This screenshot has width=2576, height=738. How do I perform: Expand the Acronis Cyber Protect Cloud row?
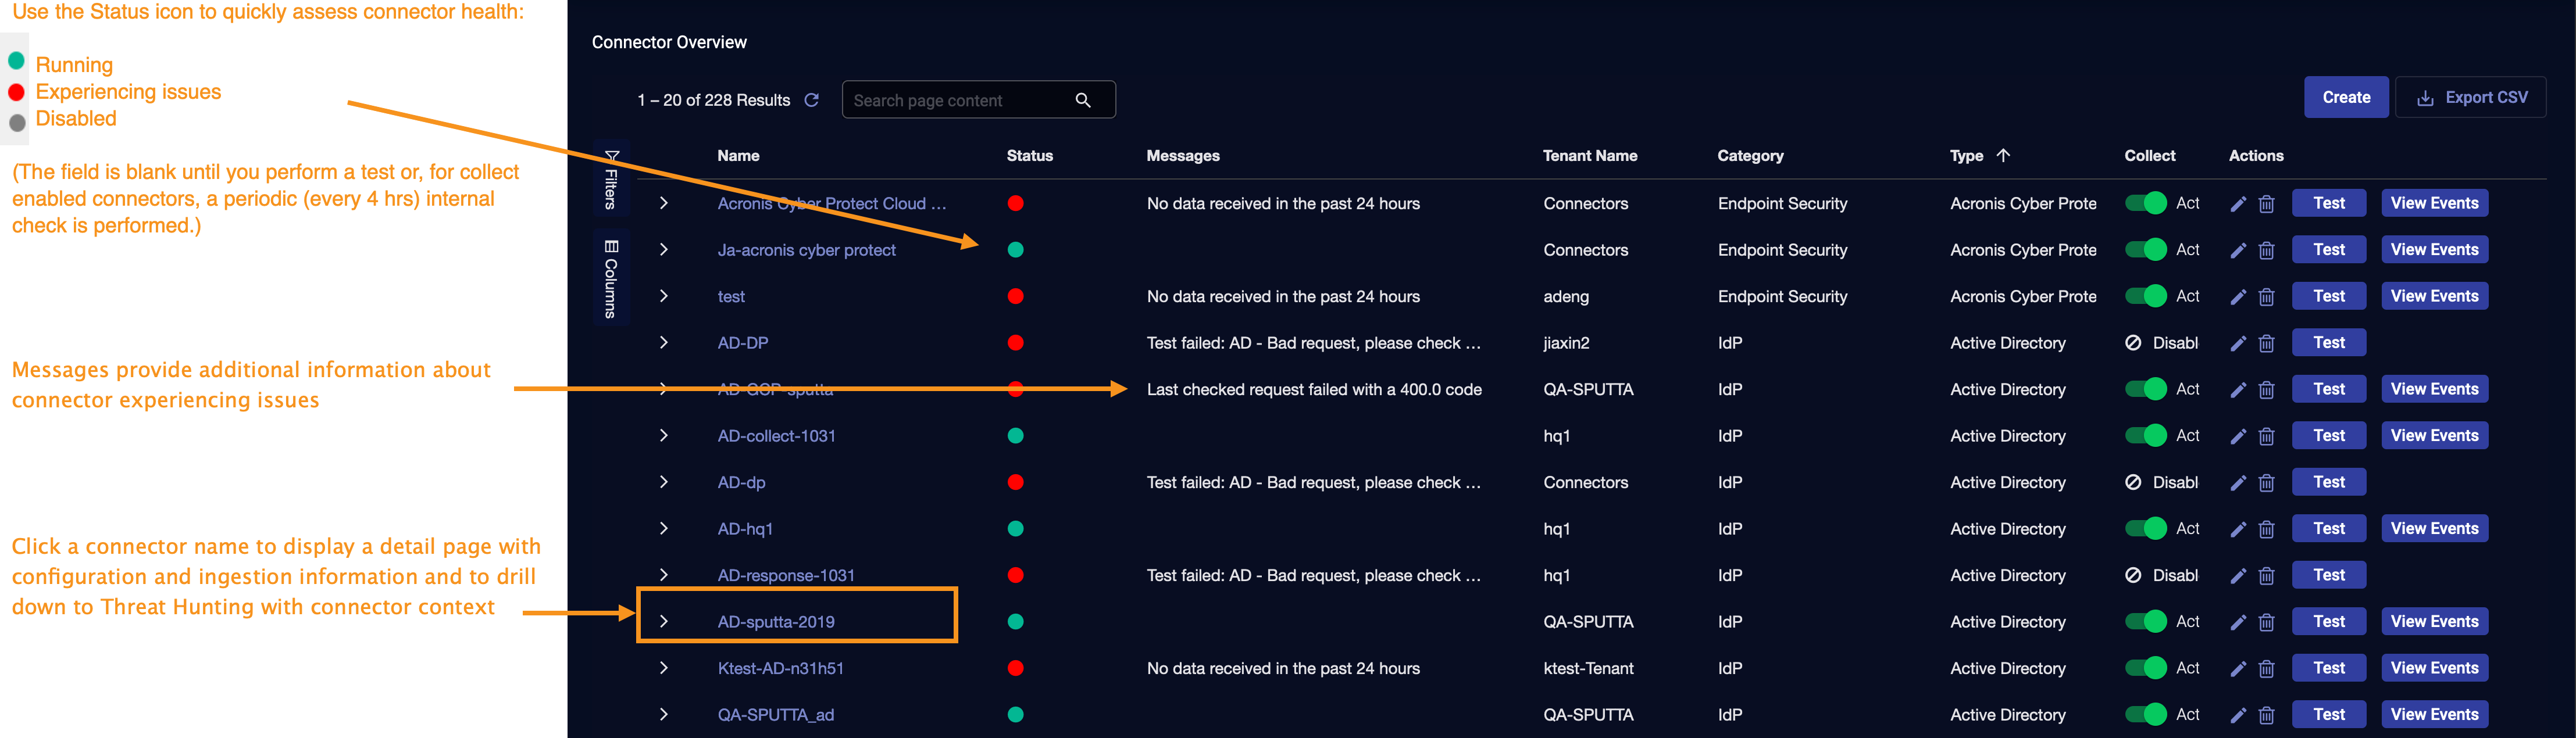[x=663, y=203]
